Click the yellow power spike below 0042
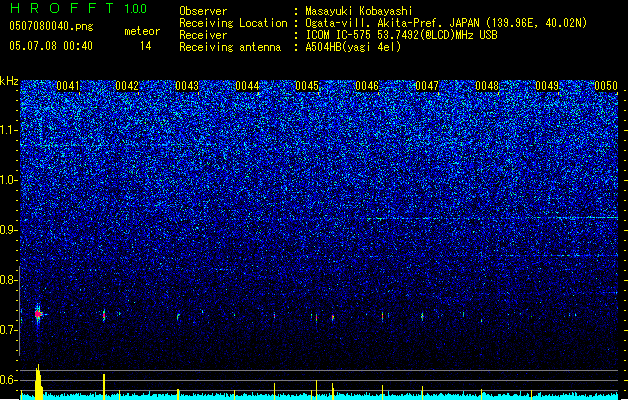 (x=104, y=387)
